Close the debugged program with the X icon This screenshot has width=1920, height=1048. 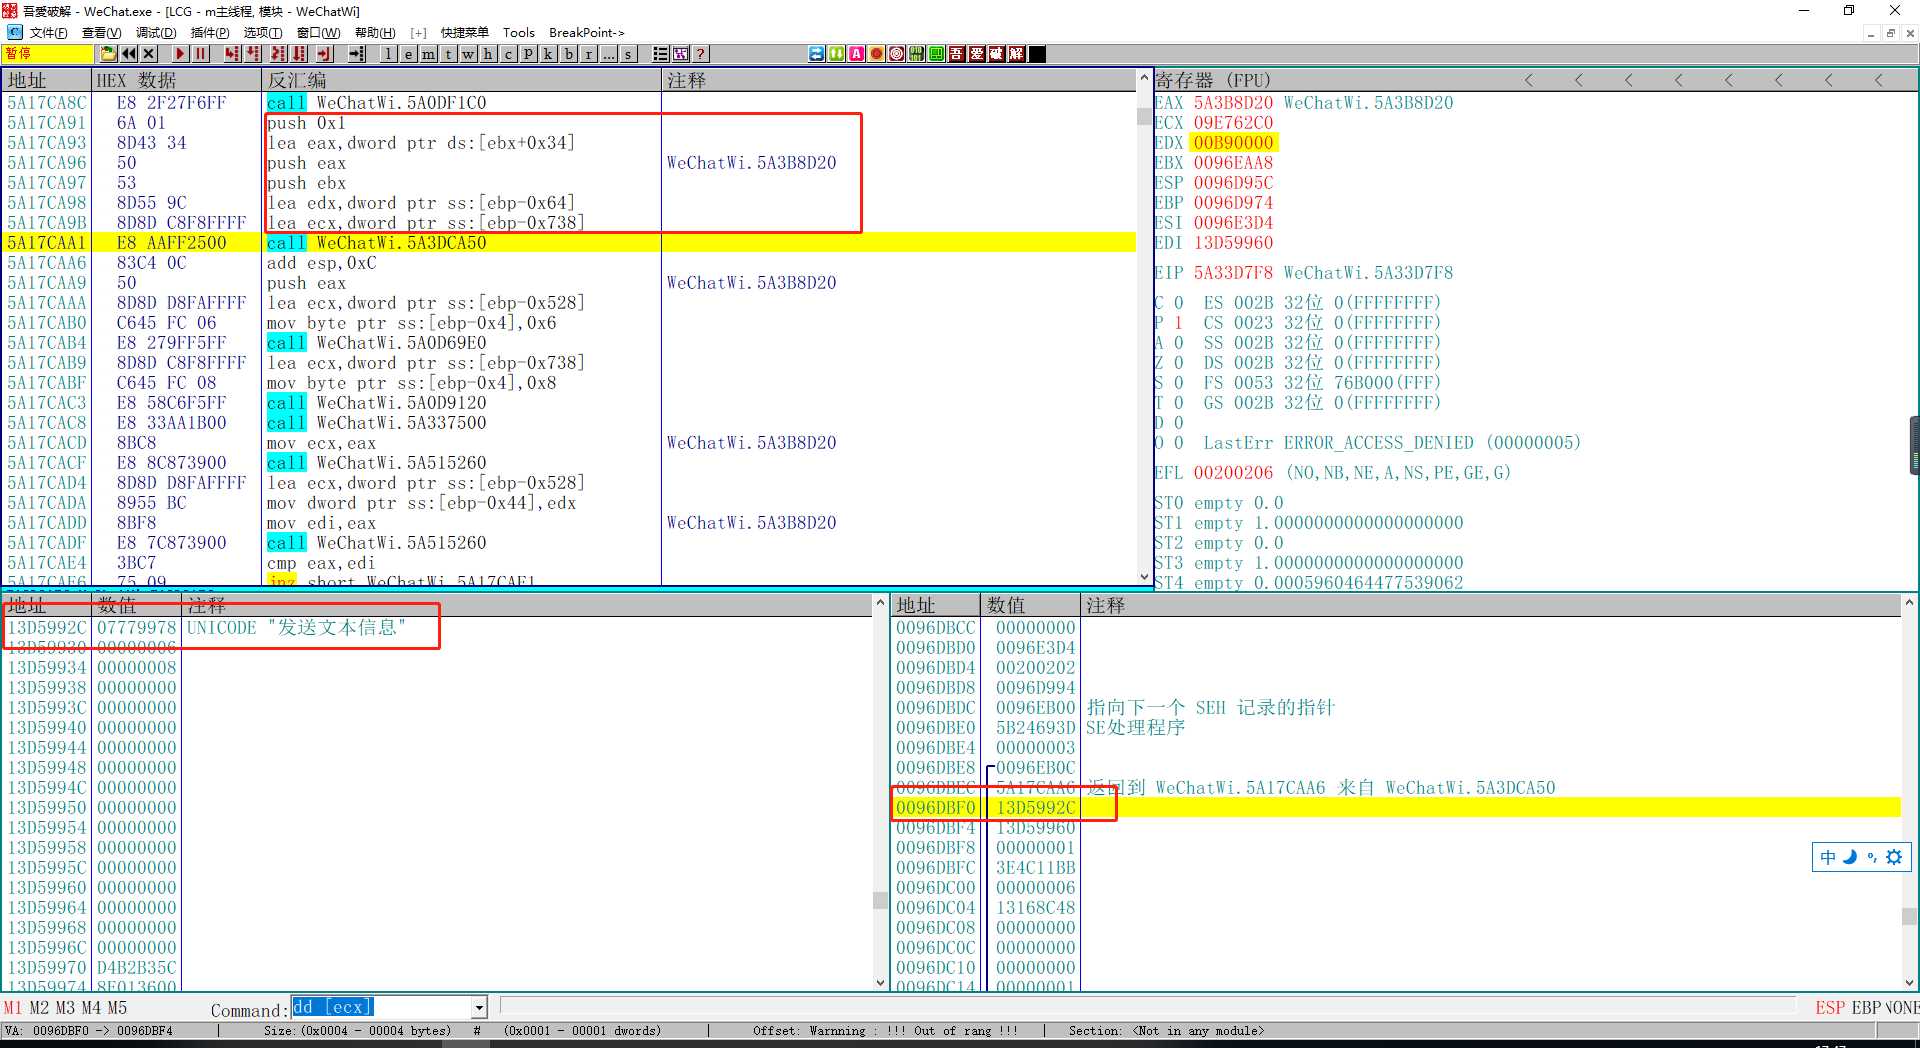click(149, 54)
